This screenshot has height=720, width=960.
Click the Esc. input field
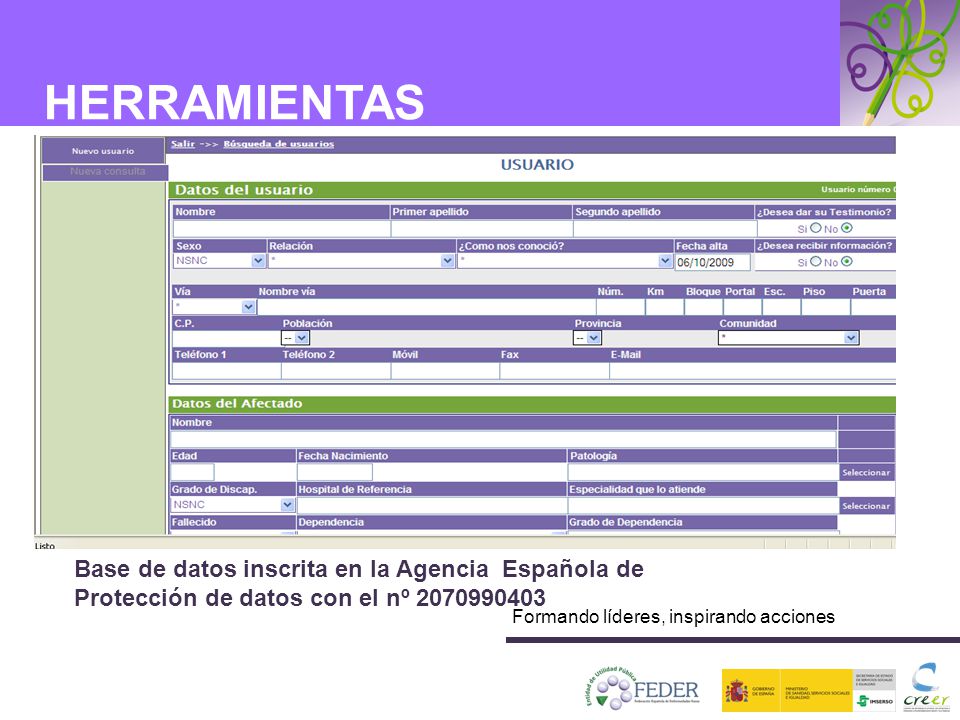[x=782, y=307]
